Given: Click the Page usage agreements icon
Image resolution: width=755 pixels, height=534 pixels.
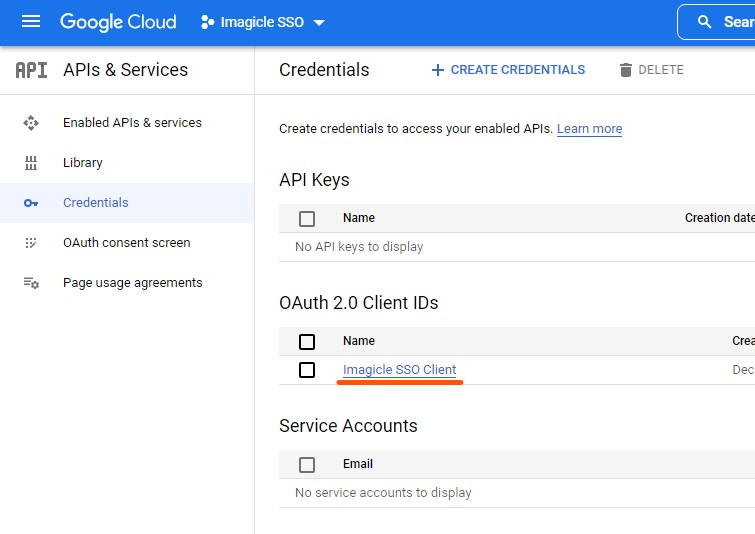Looking at the screenshot, I should point(31,283).
